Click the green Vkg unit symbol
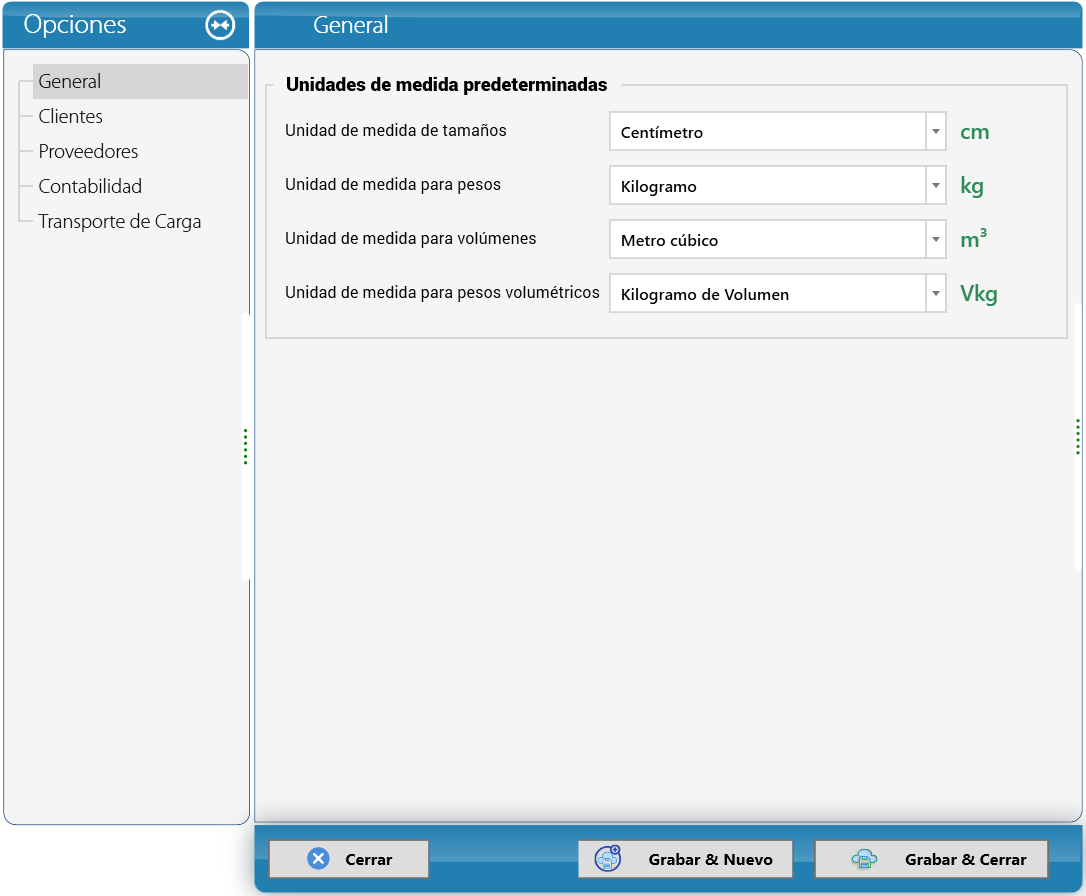The height and width of the screenshot is (896, 1086). click(x=978, y=294)
